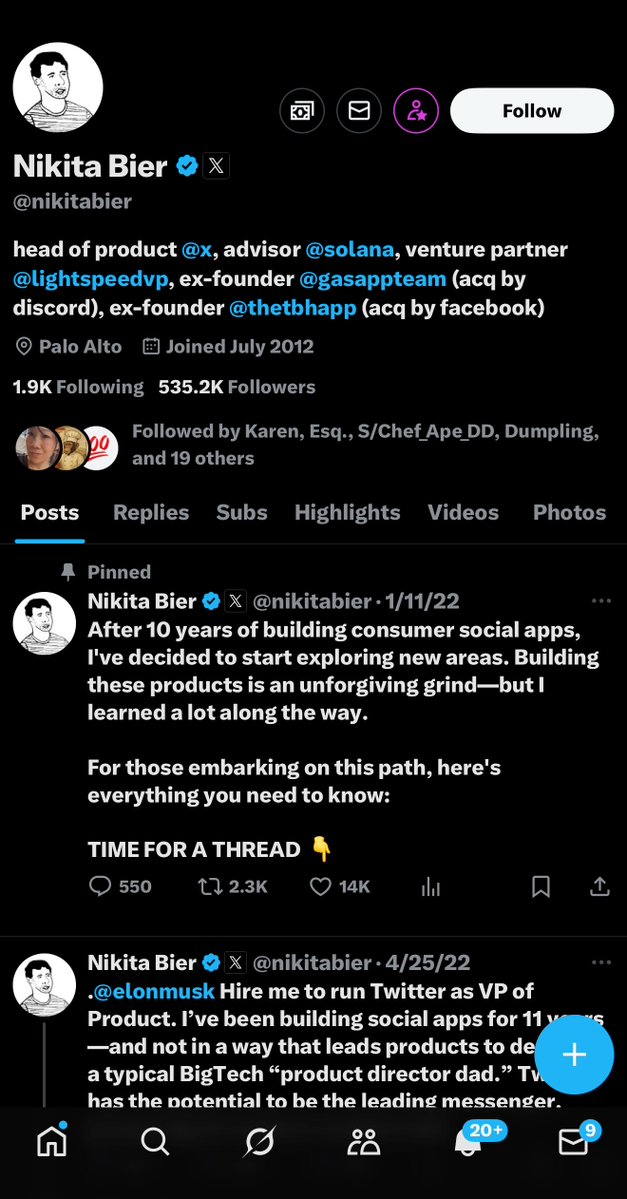Tap the money tip icon
This screenshot has height=1199, width=627.
tap(301, 111)
